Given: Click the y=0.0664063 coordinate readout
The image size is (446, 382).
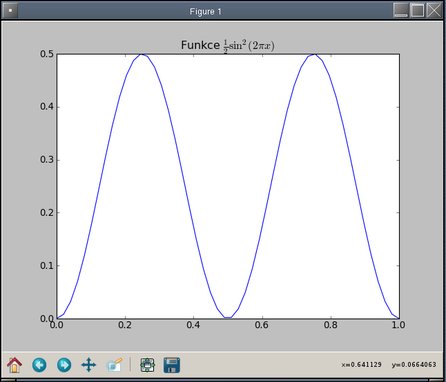Looking at the screenshot, I should click(414, 365).
